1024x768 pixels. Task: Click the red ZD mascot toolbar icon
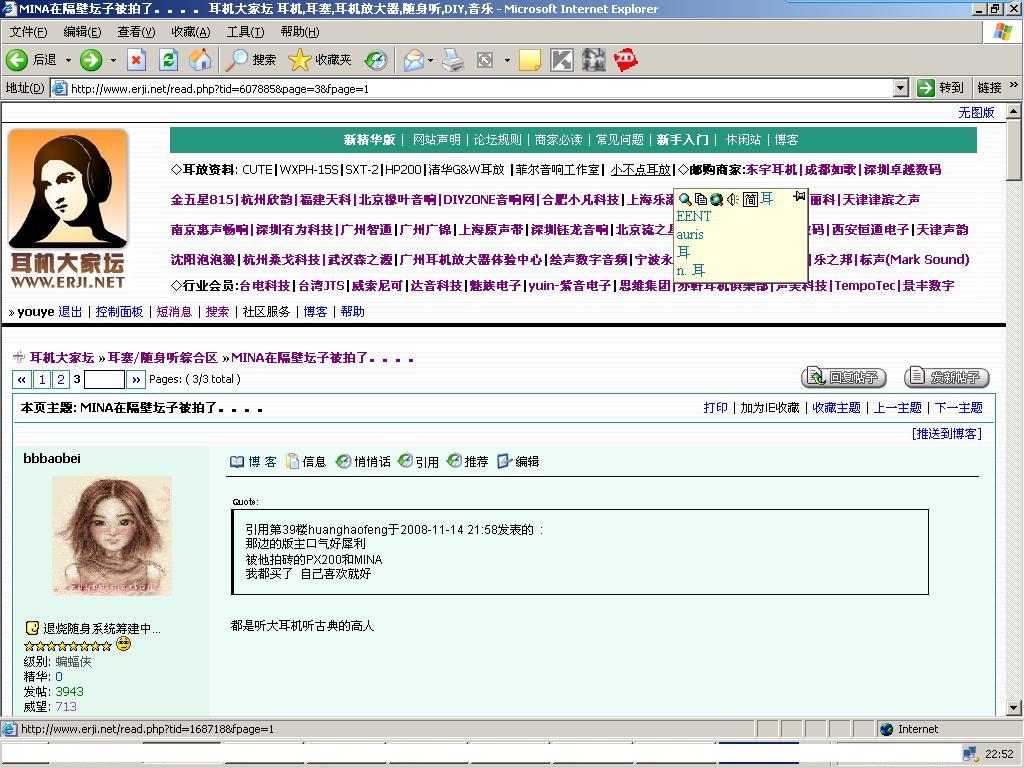pyautogui.click(x=626, y=60)
